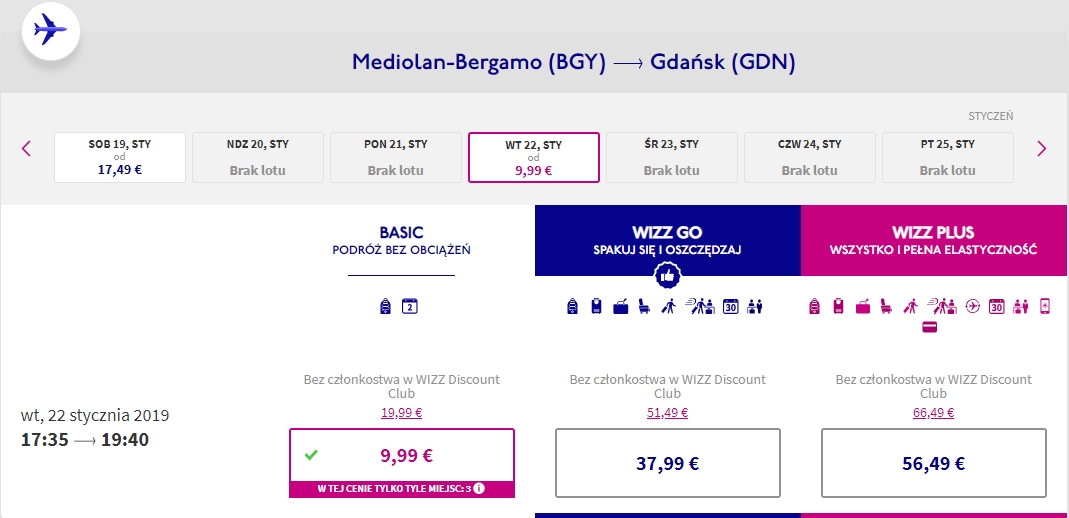Click the WIZZ Go thumbs-up recommended badge
This screenshot has height=518, width=1069.
coord(667,276)
